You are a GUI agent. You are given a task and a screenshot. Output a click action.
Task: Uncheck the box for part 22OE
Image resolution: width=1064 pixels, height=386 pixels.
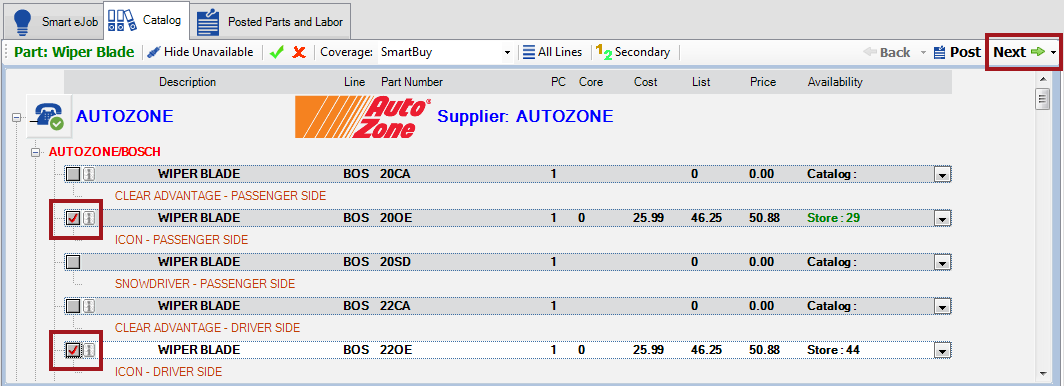pyautogui.click(x=73, y=350)
